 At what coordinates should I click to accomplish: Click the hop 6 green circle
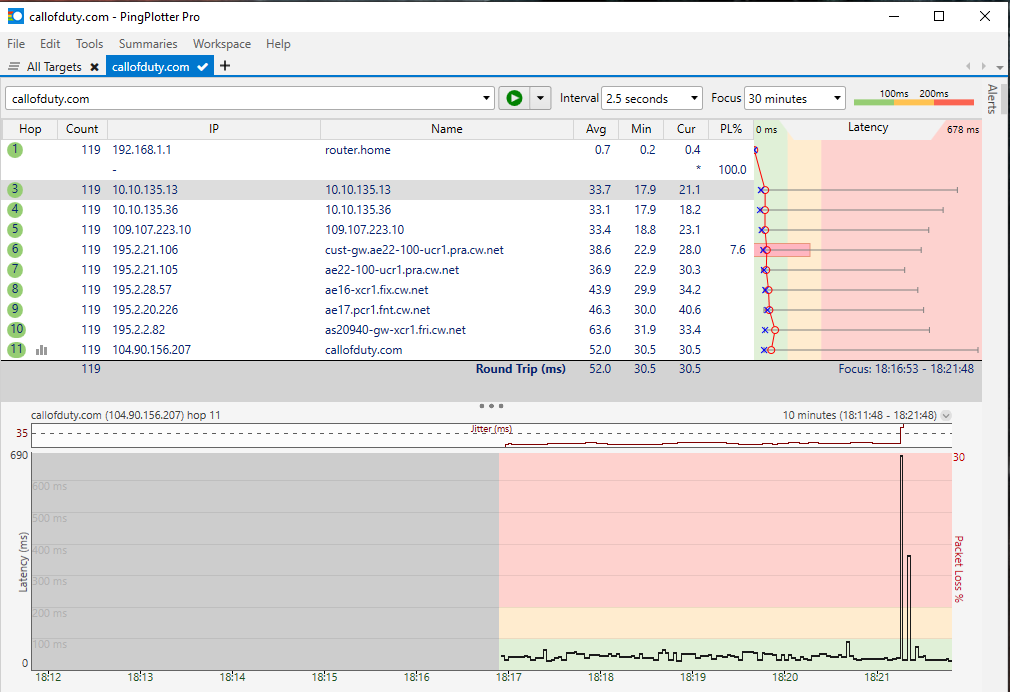pyautogui.click(x=15, y=250)
